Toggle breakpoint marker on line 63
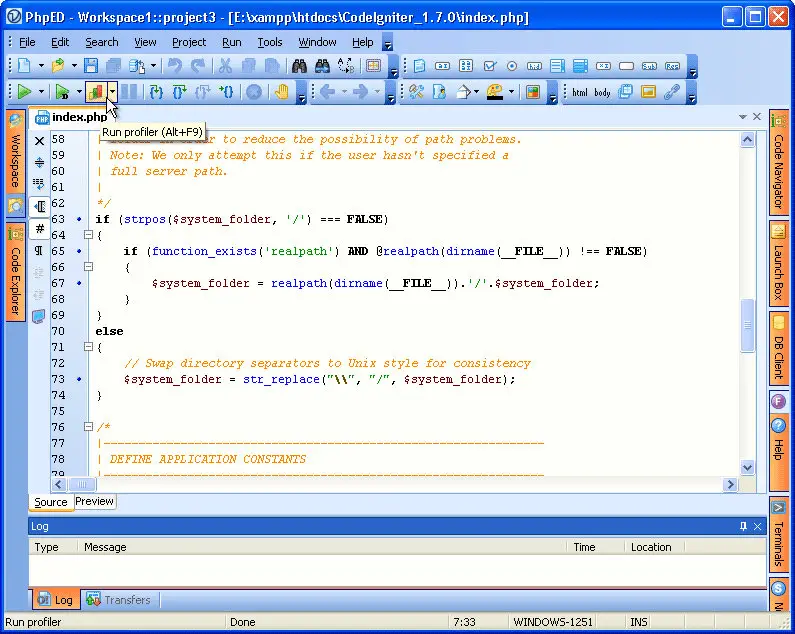This screenshot has width=795, height=634. [79, 219]
